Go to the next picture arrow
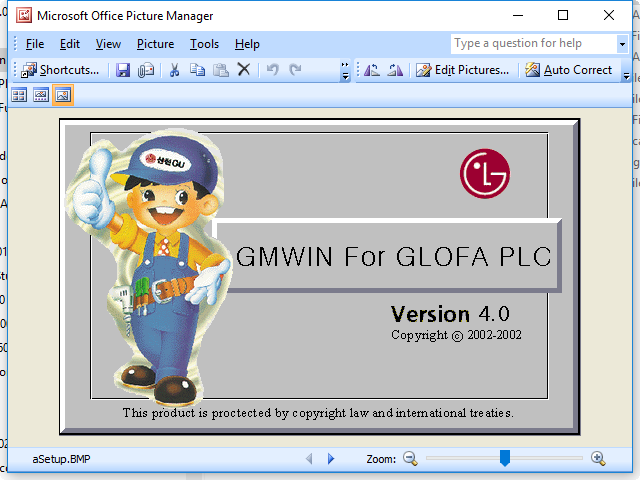 [x=331, y=459]
